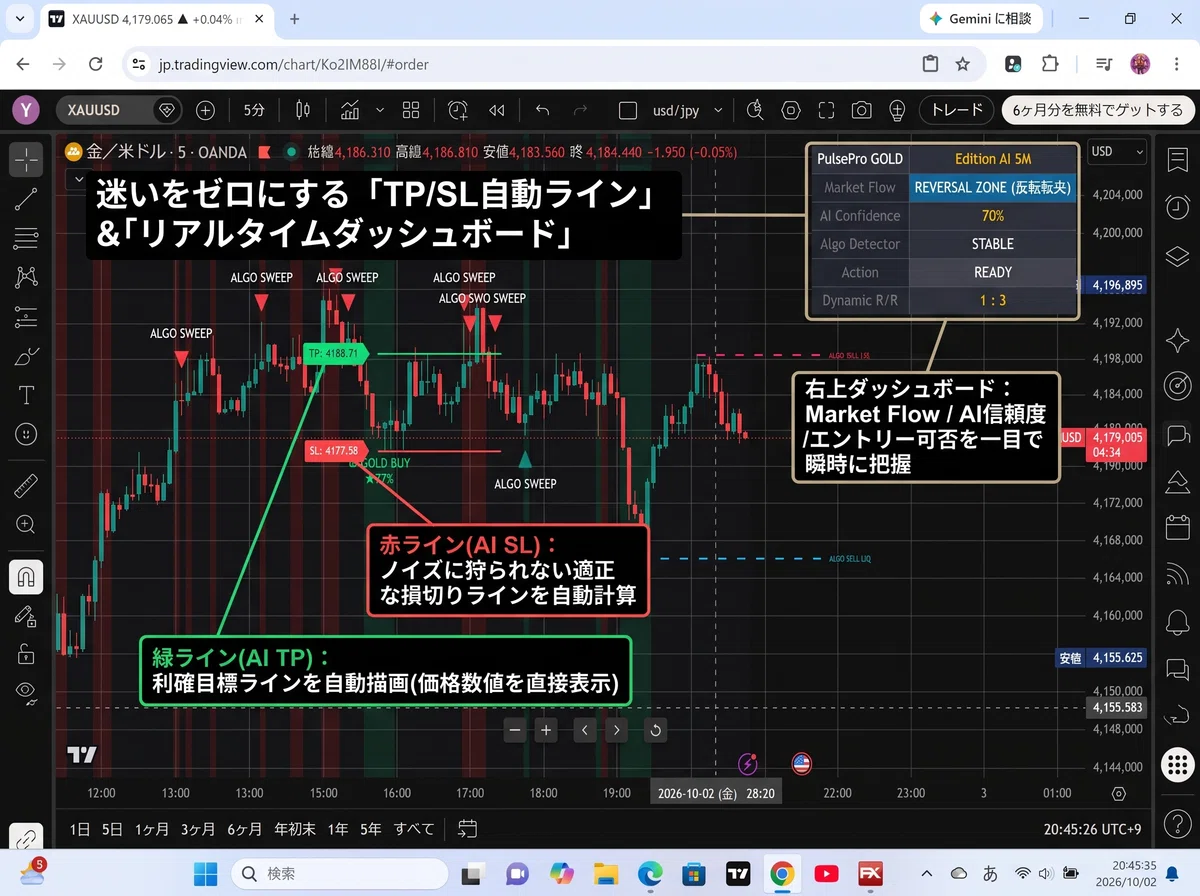Select the 1ヶ月 date range tab

[151, 829]
